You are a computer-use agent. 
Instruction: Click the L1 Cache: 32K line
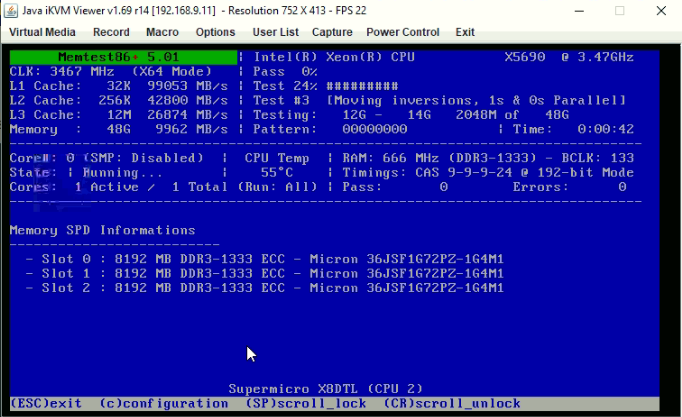coord(119,86)
